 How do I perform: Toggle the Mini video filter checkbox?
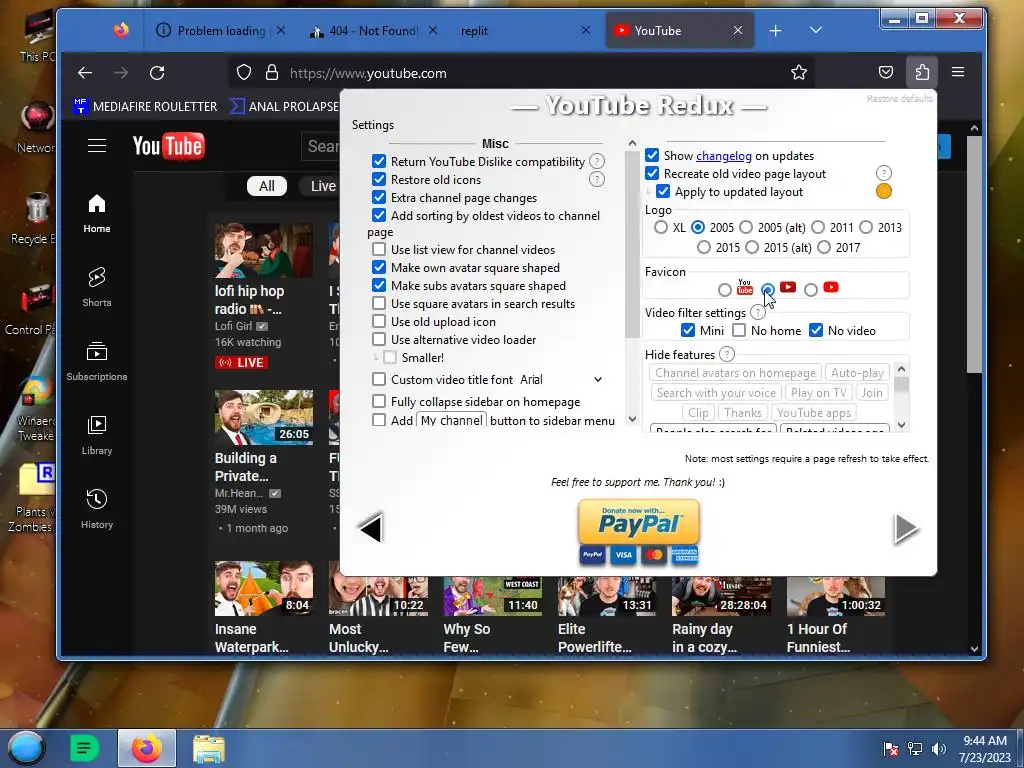(688, 330)
